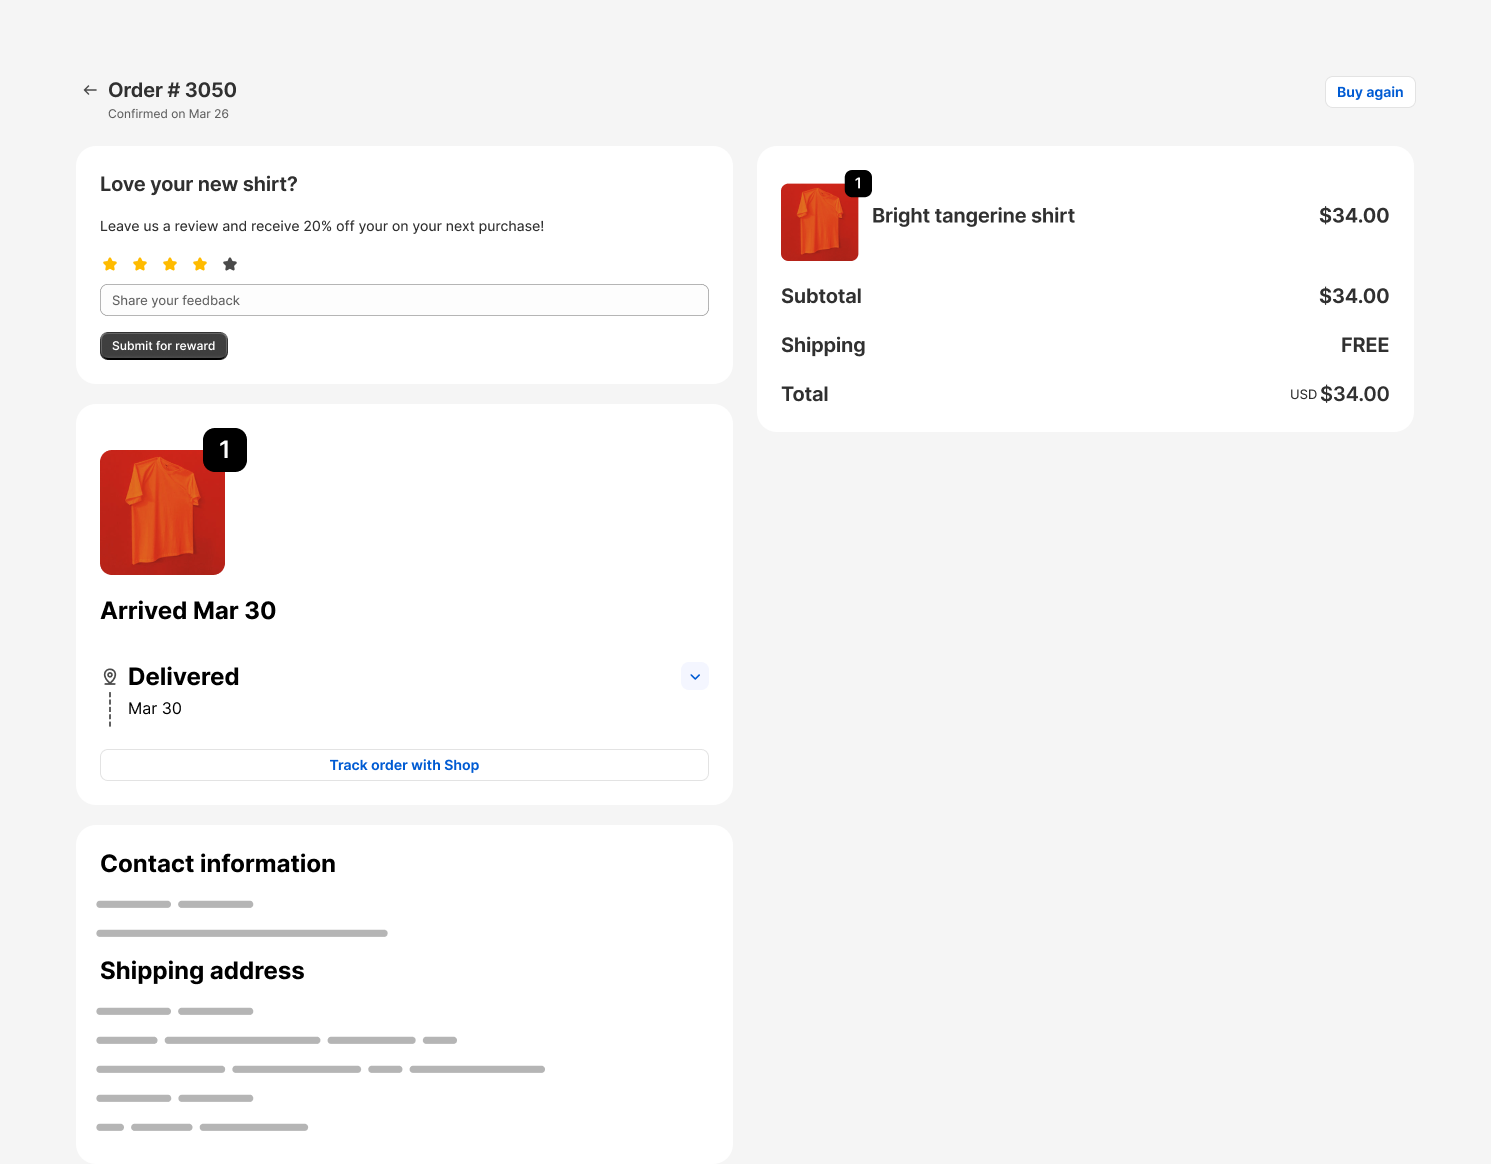The width and height of the screenshot is (1491, 1164).
Task: Click the Contact information heading
Action: (x=218, y=864)
